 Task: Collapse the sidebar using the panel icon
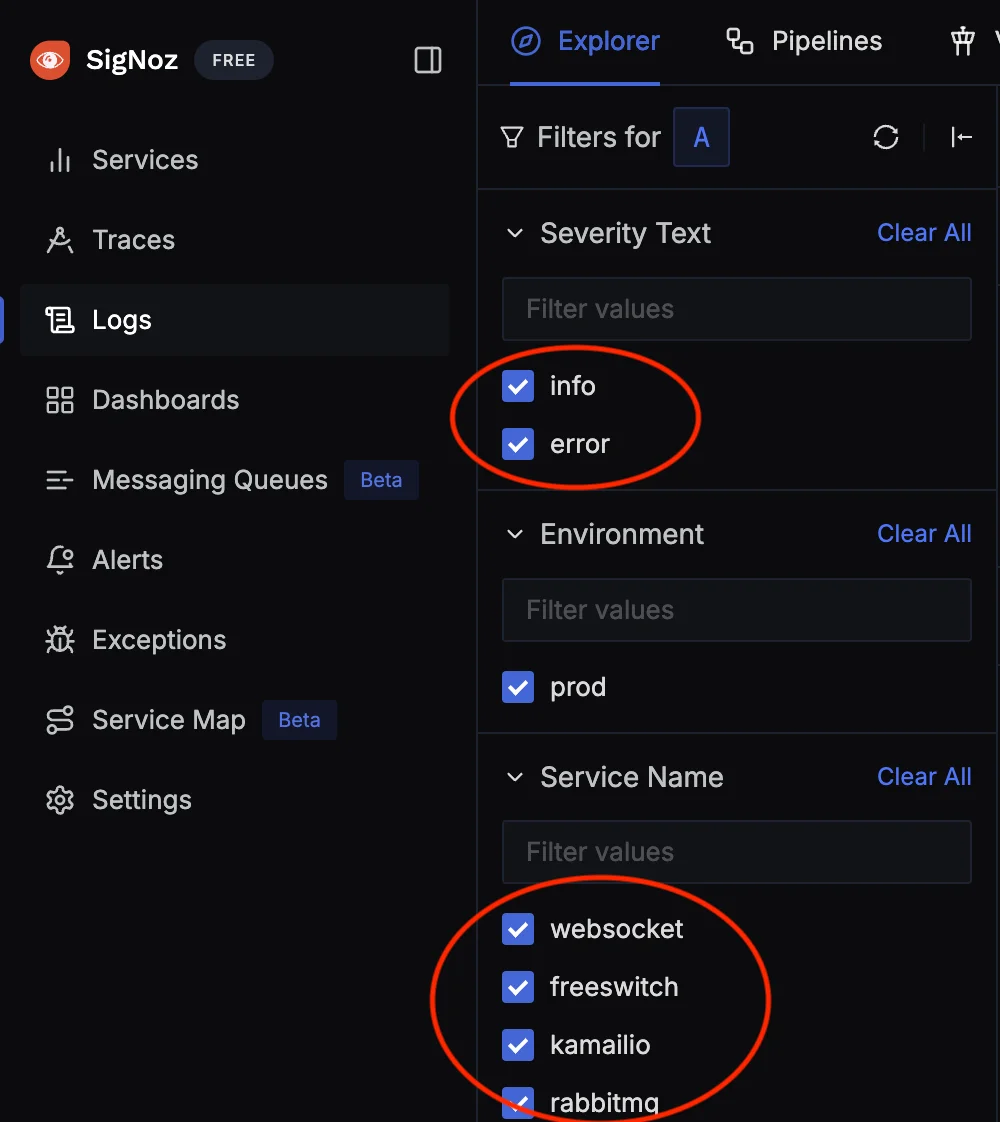coord(428,60)
